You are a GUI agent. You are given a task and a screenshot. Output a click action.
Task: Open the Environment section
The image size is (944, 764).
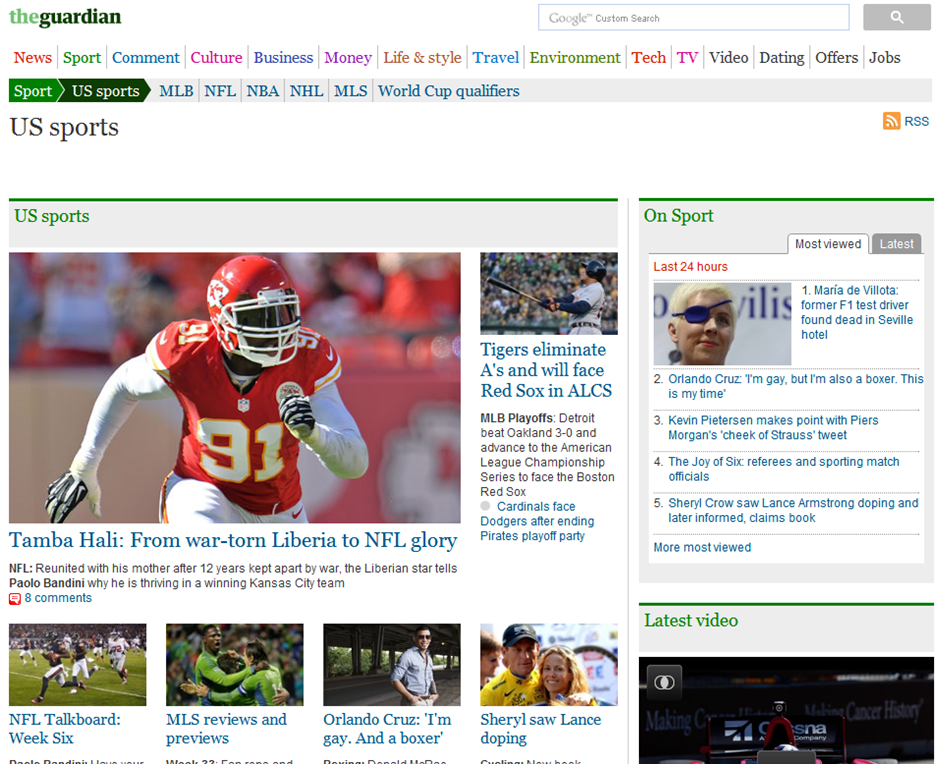[x=575, y=58]
